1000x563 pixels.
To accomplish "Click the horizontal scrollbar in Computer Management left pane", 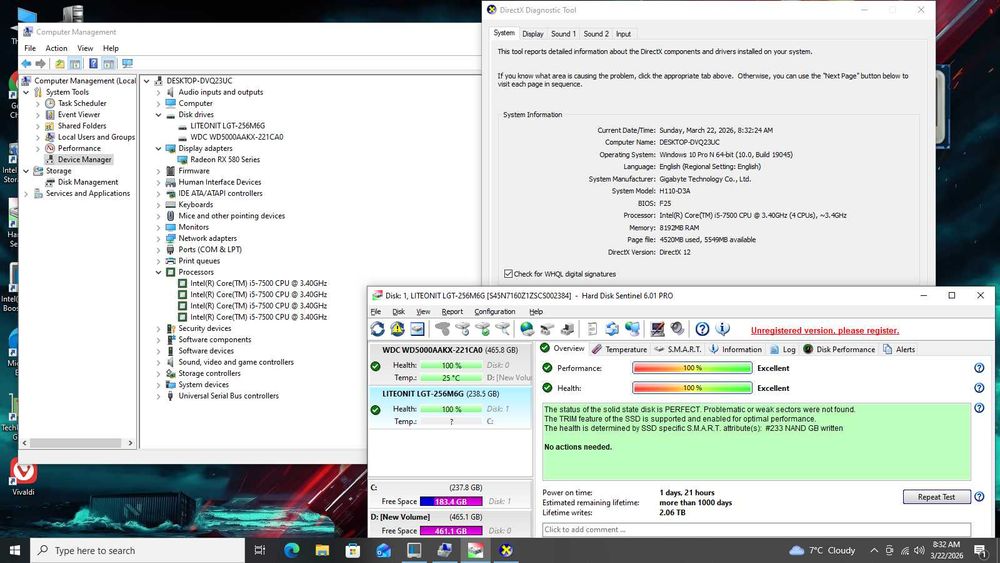I will click(x=77, y=442).
